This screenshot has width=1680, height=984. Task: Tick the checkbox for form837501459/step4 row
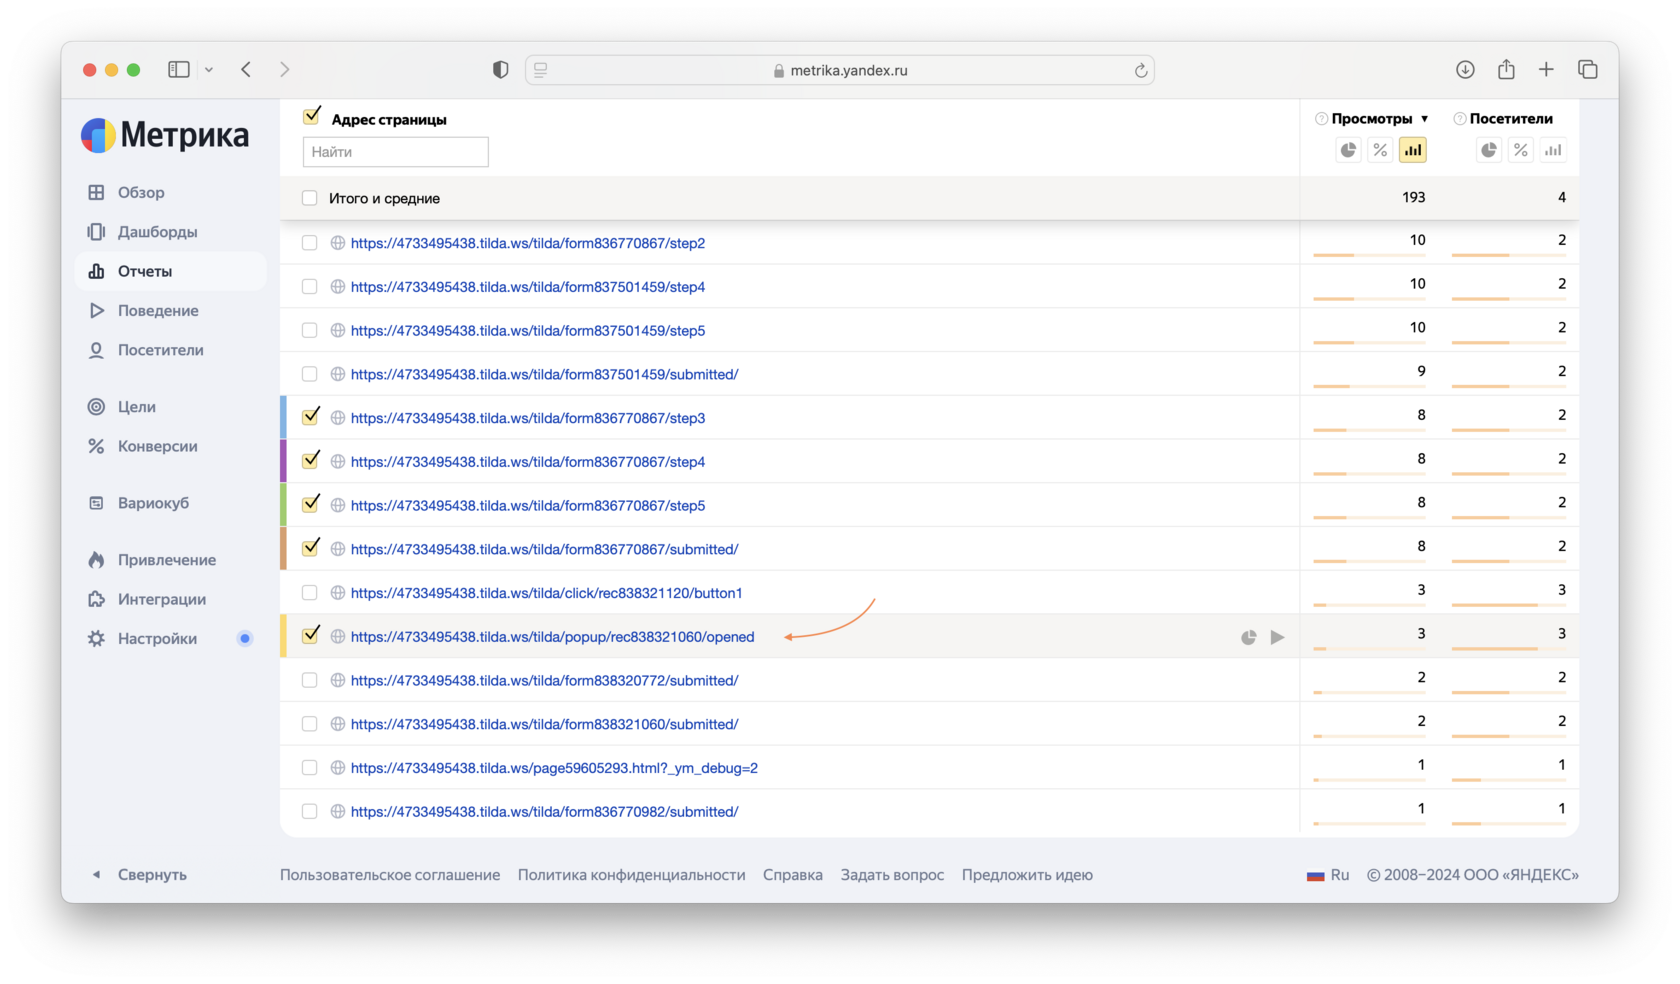point(310,287)
